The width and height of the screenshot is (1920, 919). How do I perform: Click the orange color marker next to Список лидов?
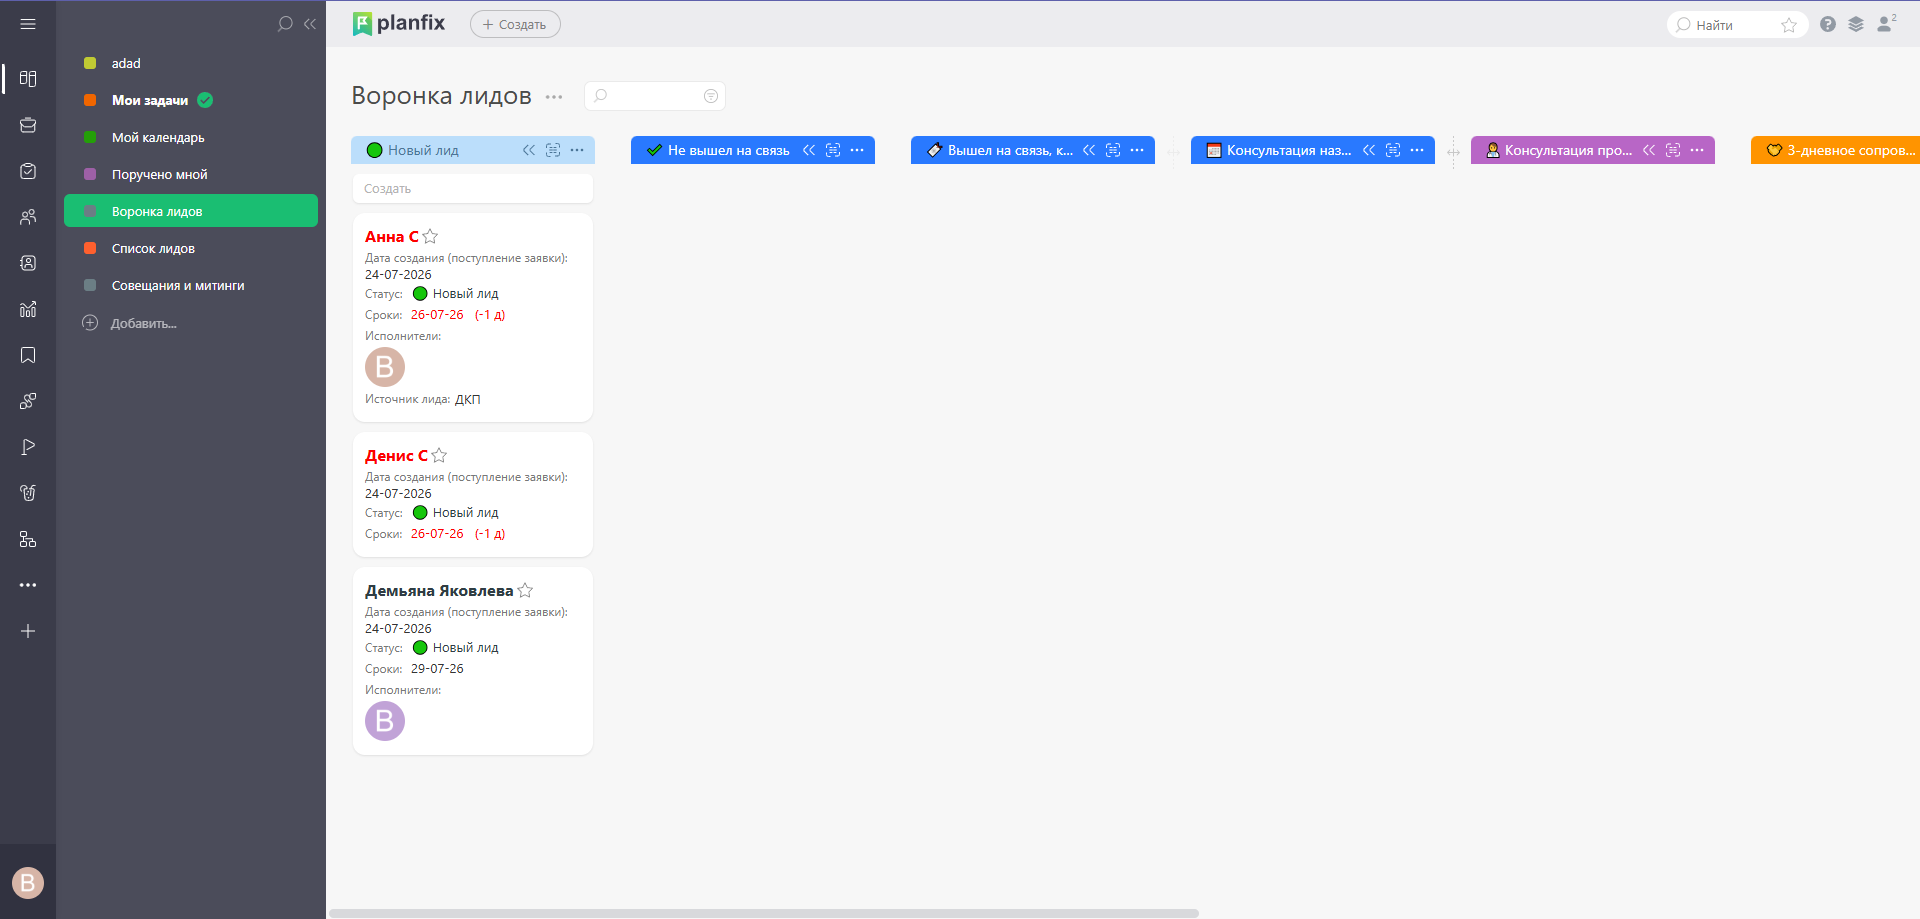(x=90, y=248)
